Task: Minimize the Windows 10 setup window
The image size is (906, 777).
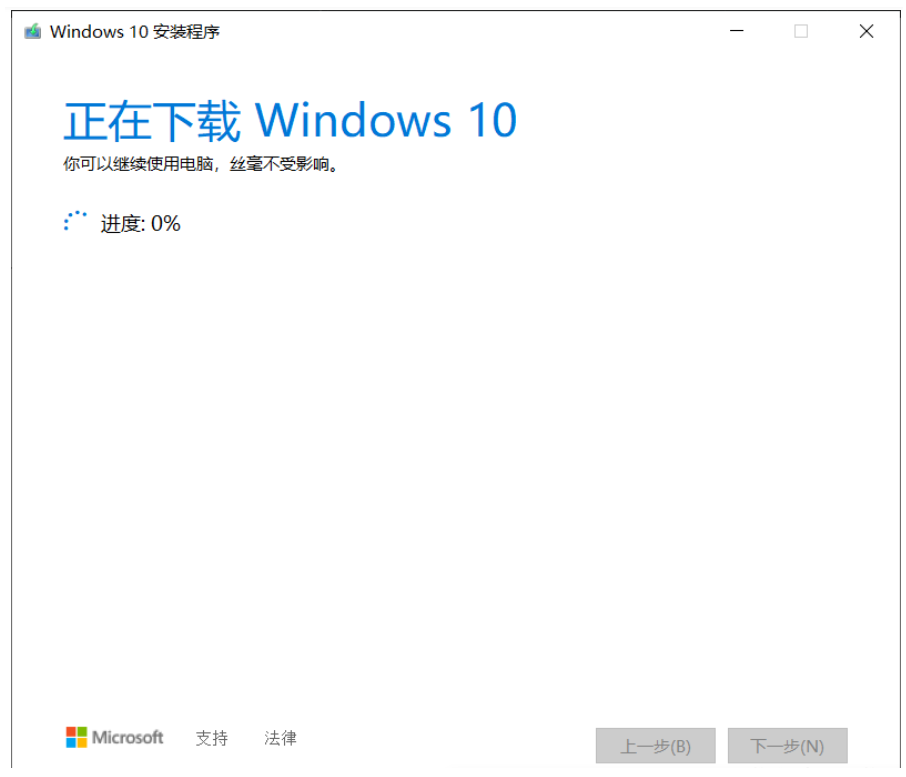Action: pos(737,31)
